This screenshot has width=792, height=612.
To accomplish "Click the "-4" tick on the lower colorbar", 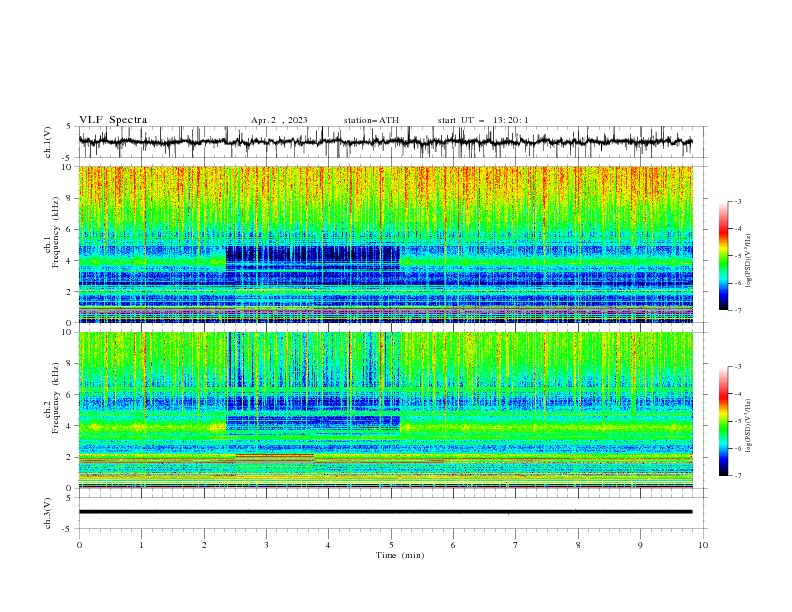I will [x=737, y=394].
